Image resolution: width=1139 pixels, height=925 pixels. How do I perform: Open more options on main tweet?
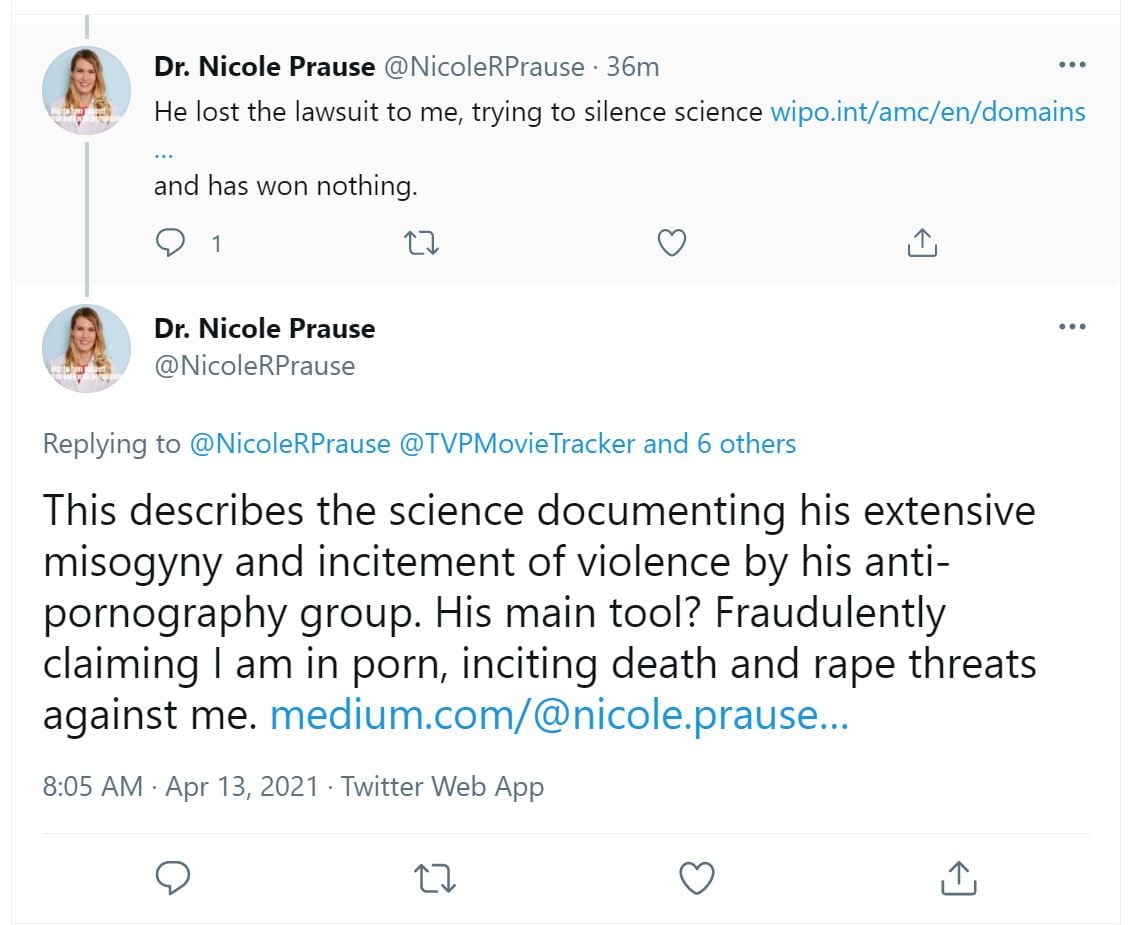tap(1071, 327)
